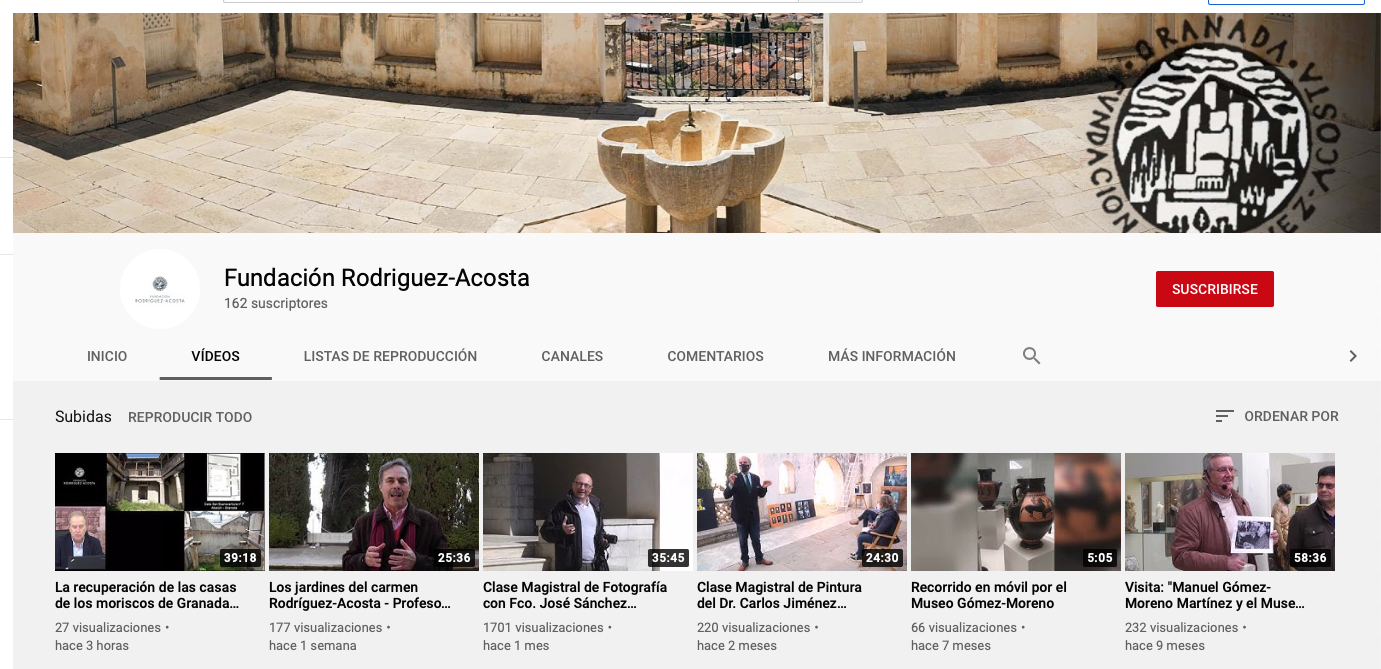Click the "177 visualizaciones" text
The image size is (1381, 669).
325,628
